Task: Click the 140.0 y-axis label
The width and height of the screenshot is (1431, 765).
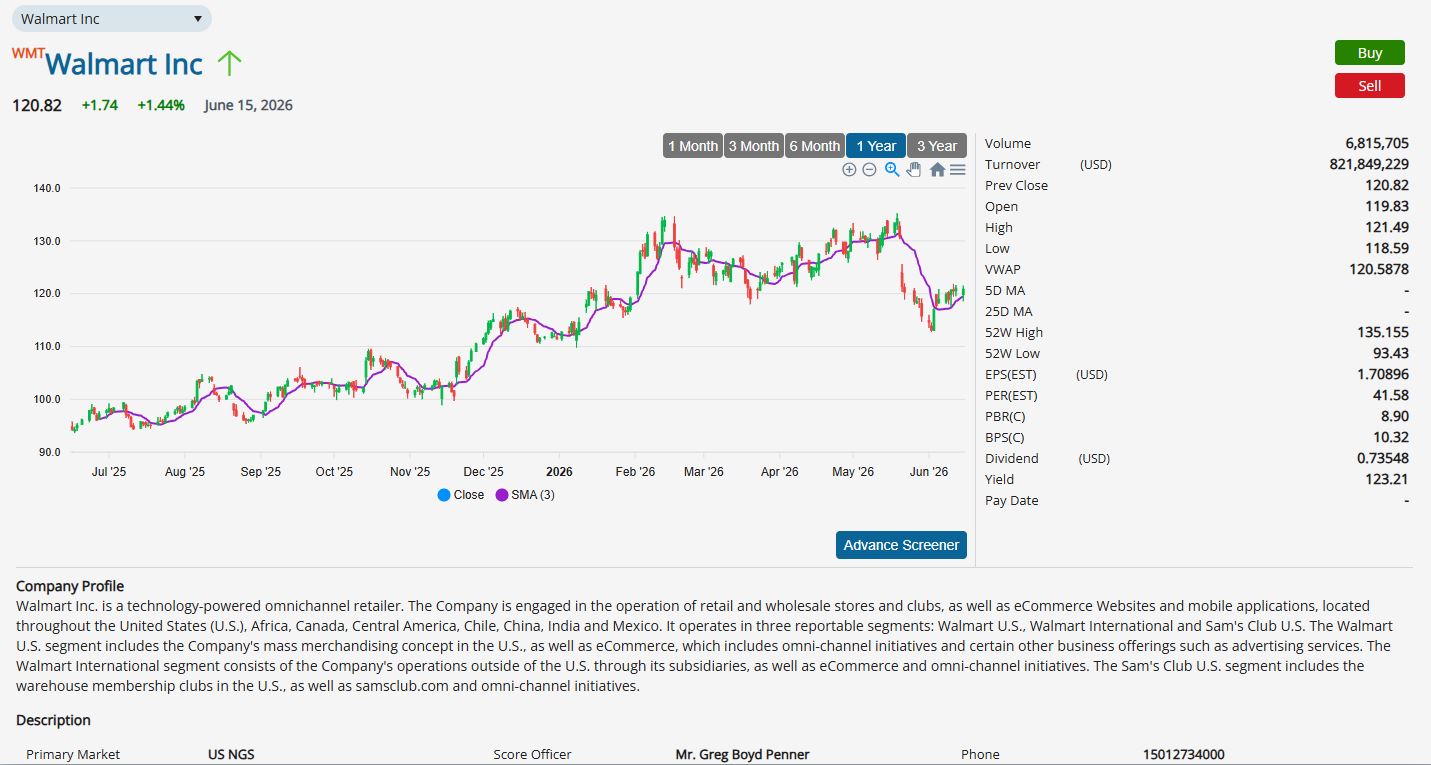Action: coord(49,188)
